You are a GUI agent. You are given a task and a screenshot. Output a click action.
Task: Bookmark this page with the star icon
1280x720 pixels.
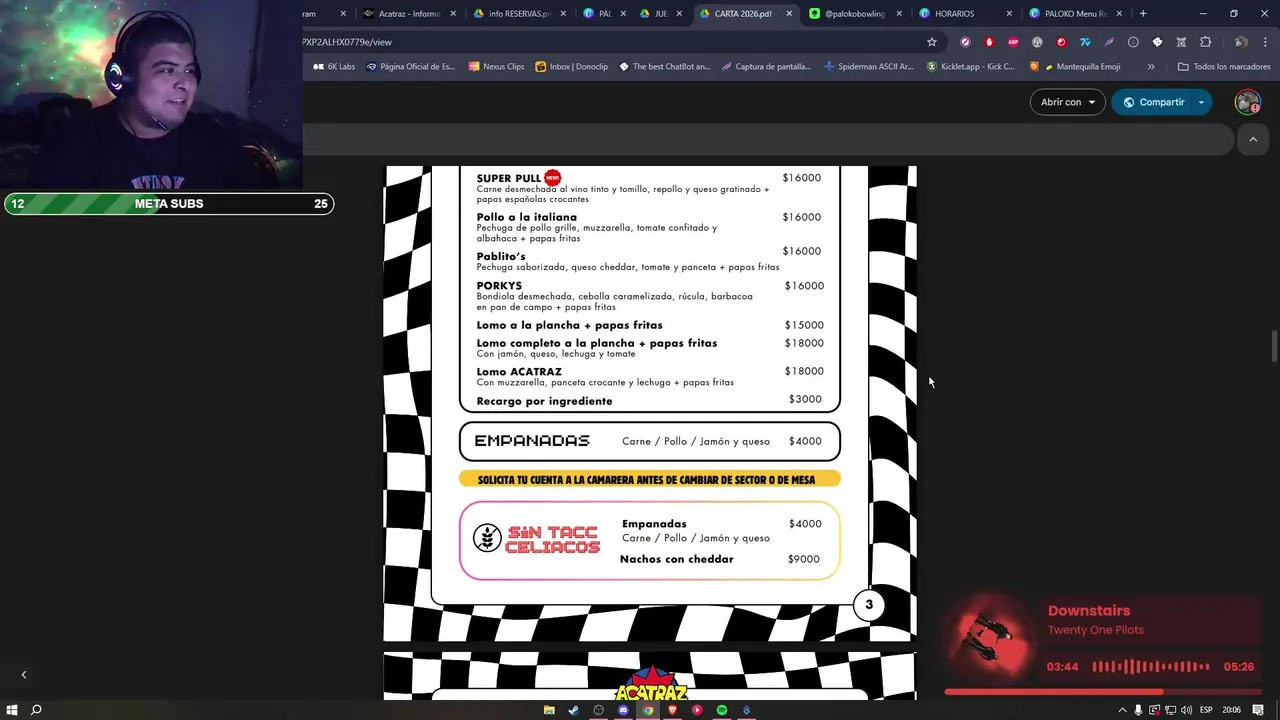coord(932,42)
